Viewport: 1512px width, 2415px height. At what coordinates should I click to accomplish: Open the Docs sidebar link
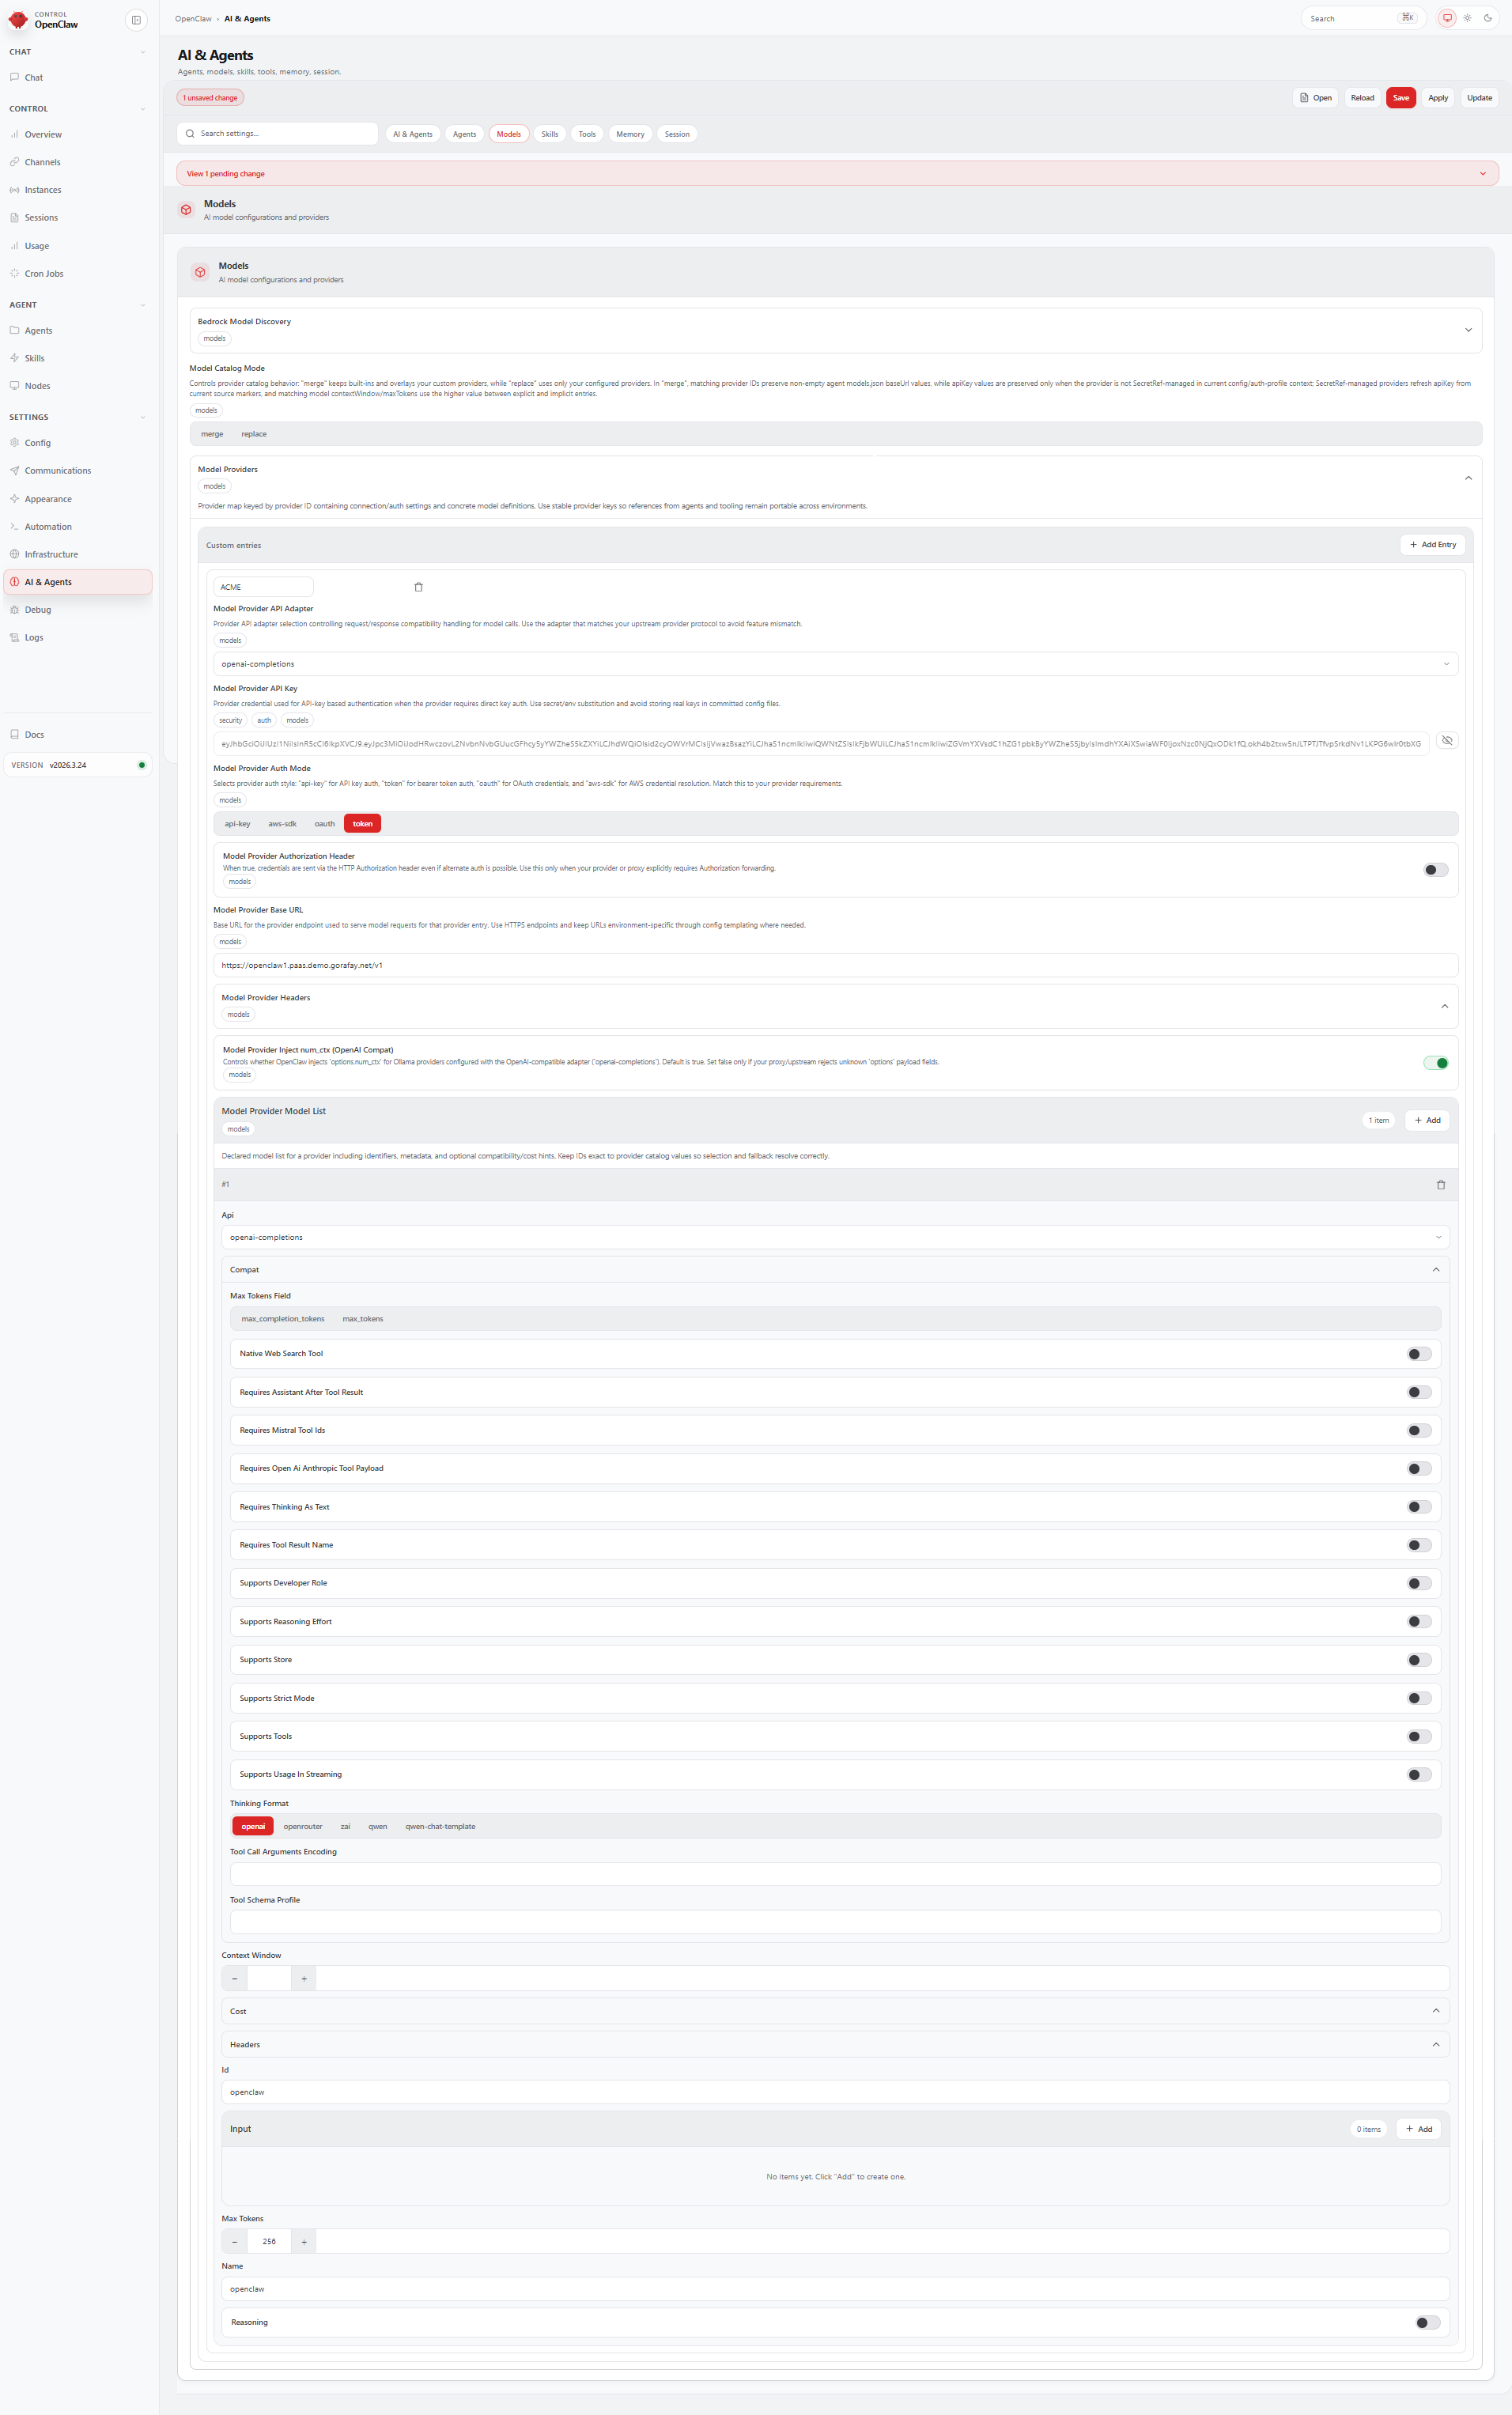point(34,735)
